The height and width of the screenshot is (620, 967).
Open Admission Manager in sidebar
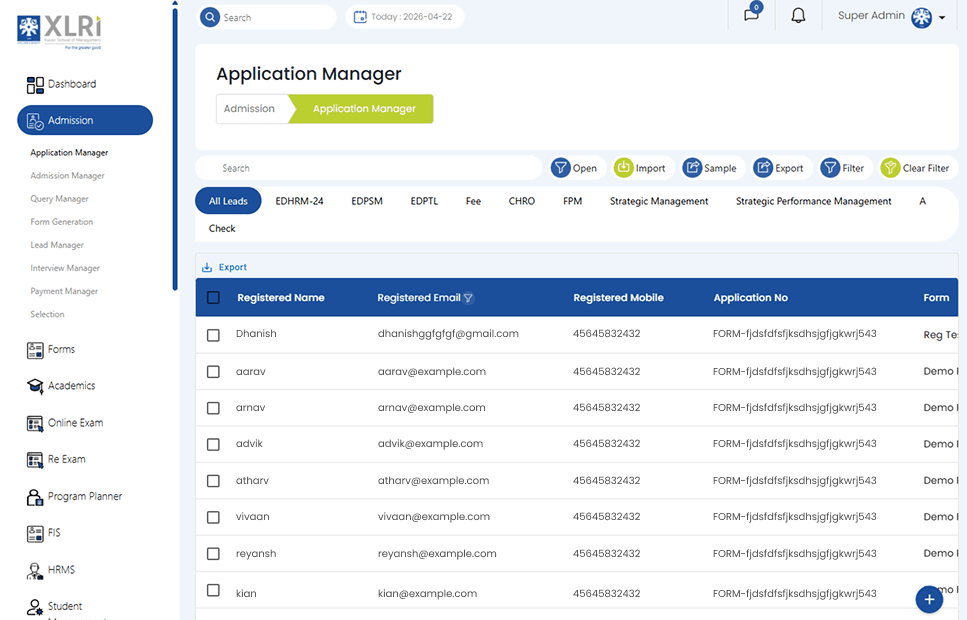point(67,176)
